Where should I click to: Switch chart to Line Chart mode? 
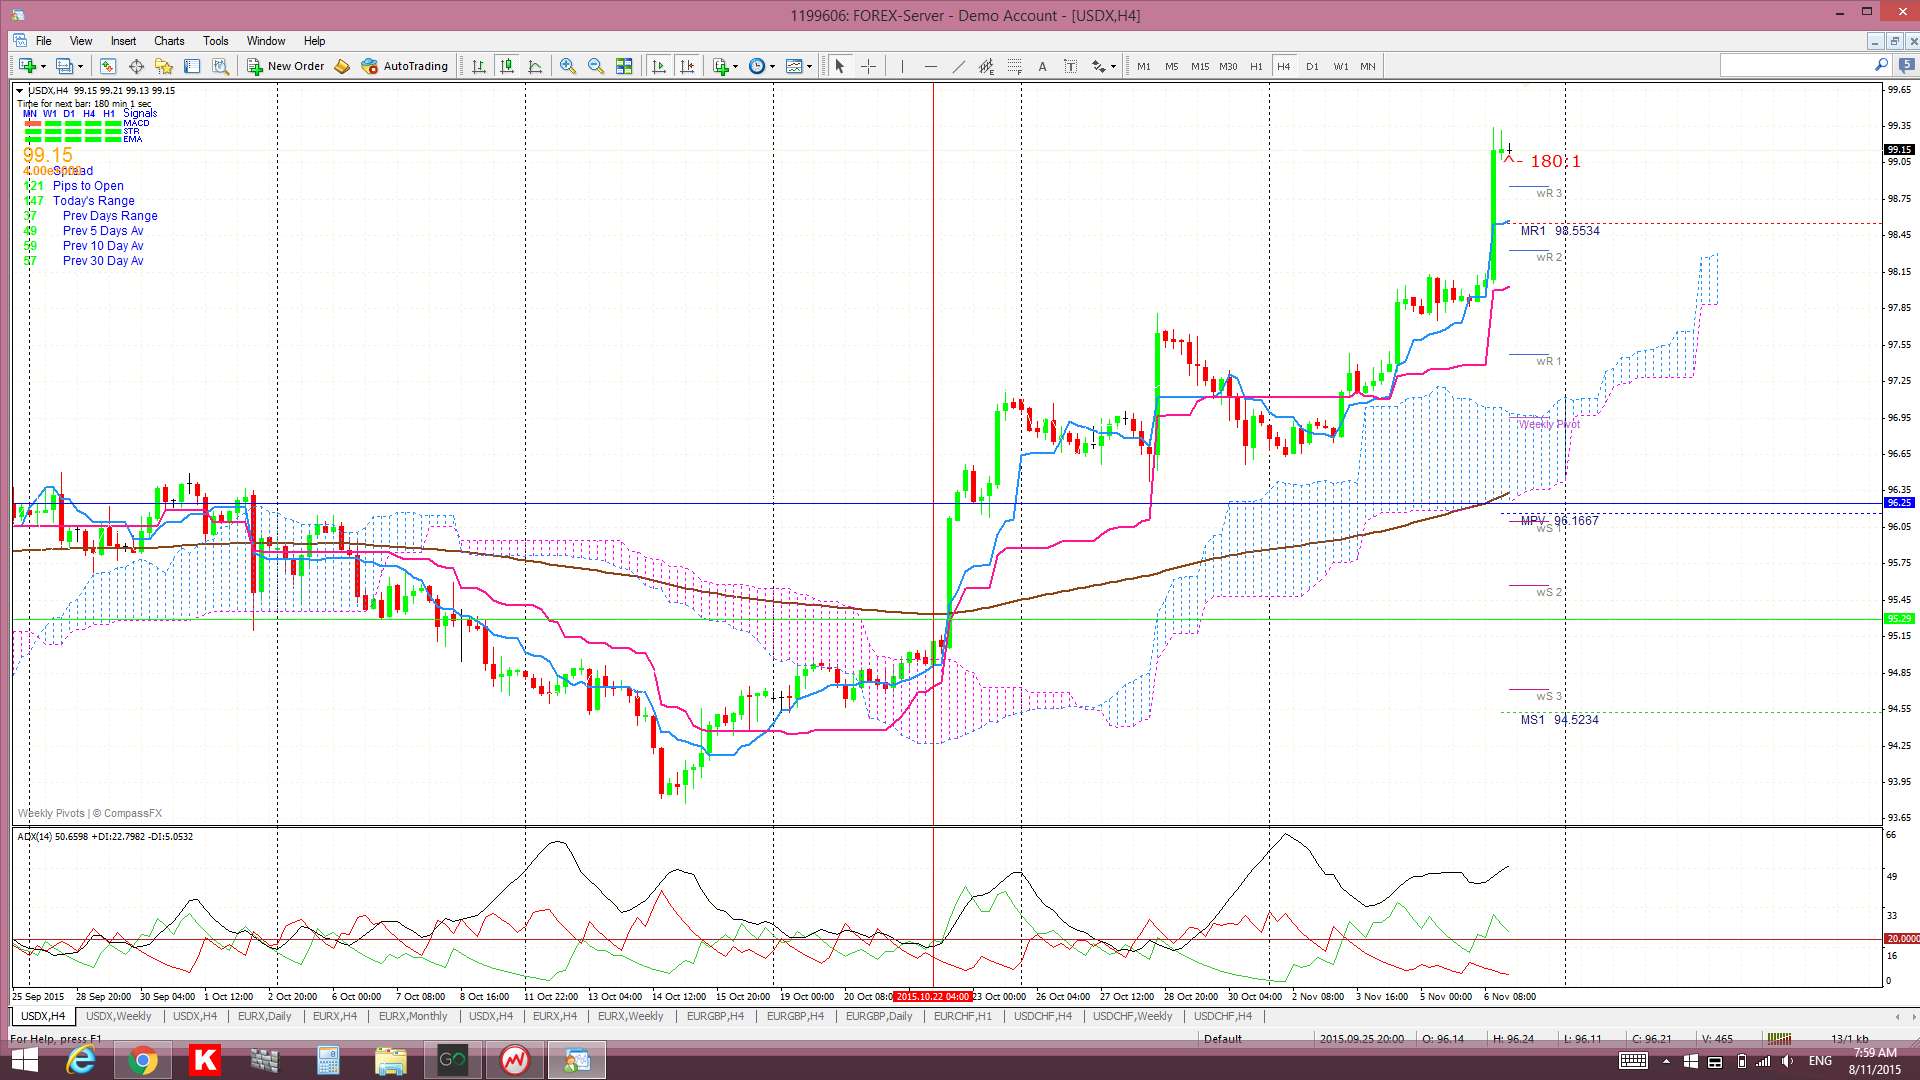535,66
